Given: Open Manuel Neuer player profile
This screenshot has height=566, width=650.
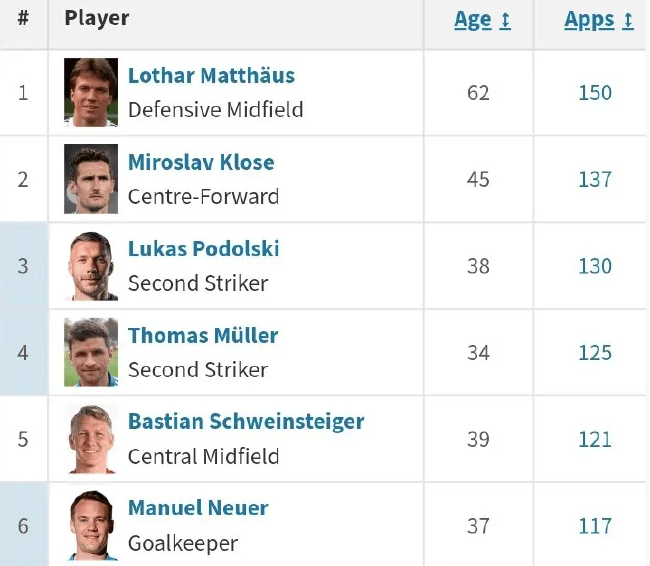Looking at the screenshot, I should point(198,508).
